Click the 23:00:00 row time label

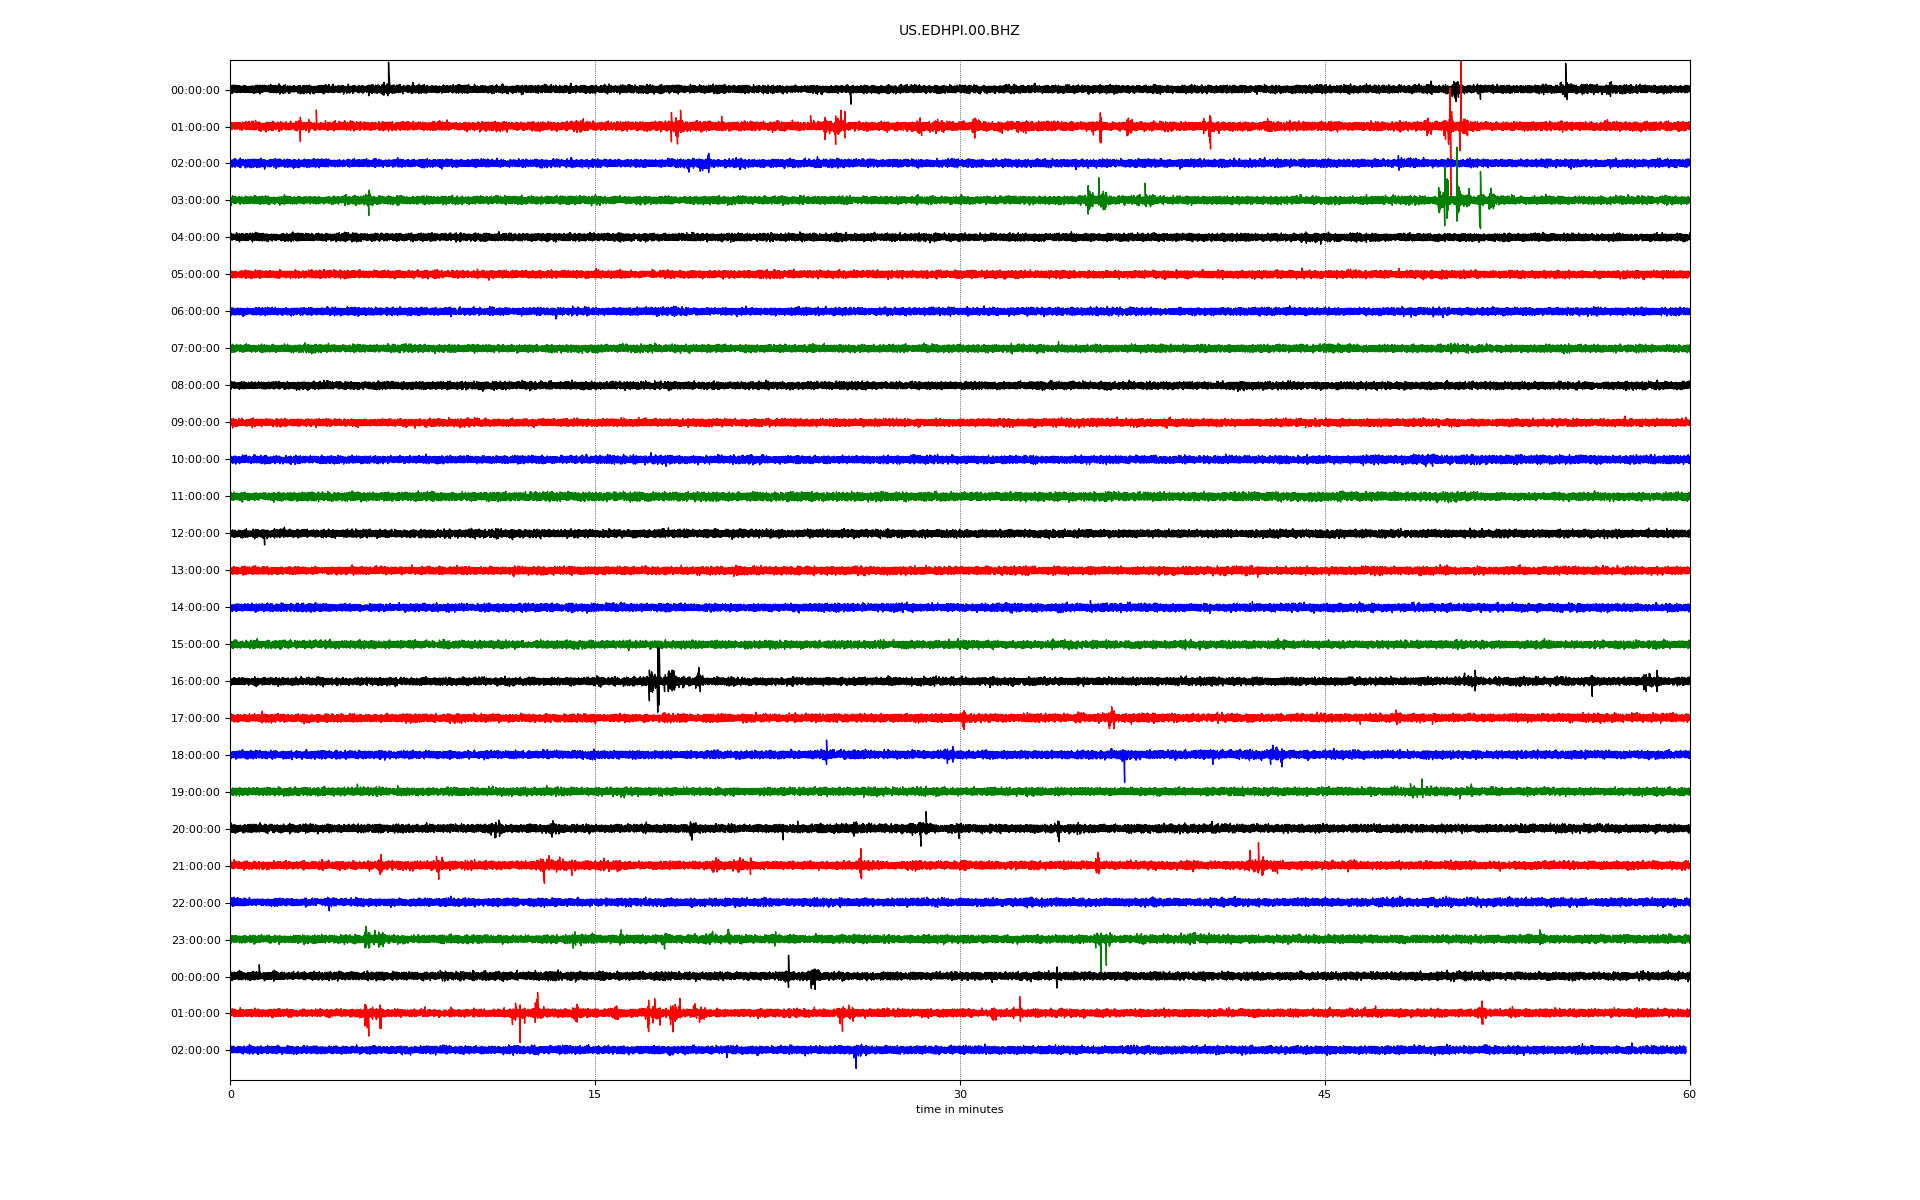coord(195,941)
